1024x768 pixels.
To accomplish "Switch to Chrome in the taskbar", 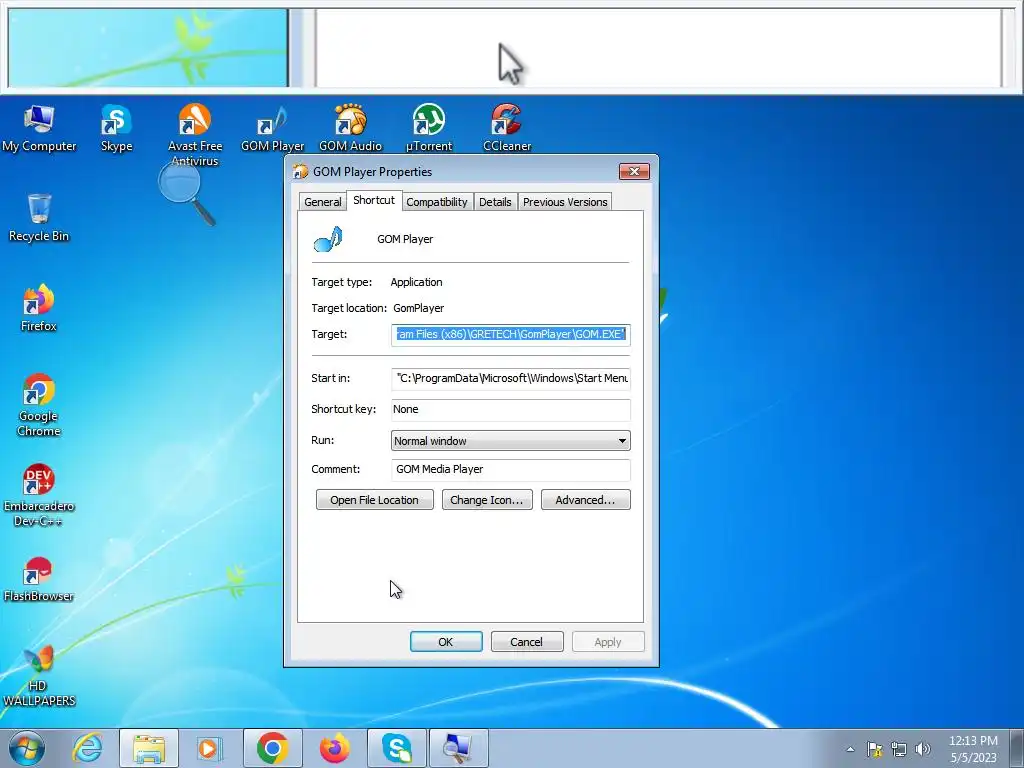I will 272,748.
